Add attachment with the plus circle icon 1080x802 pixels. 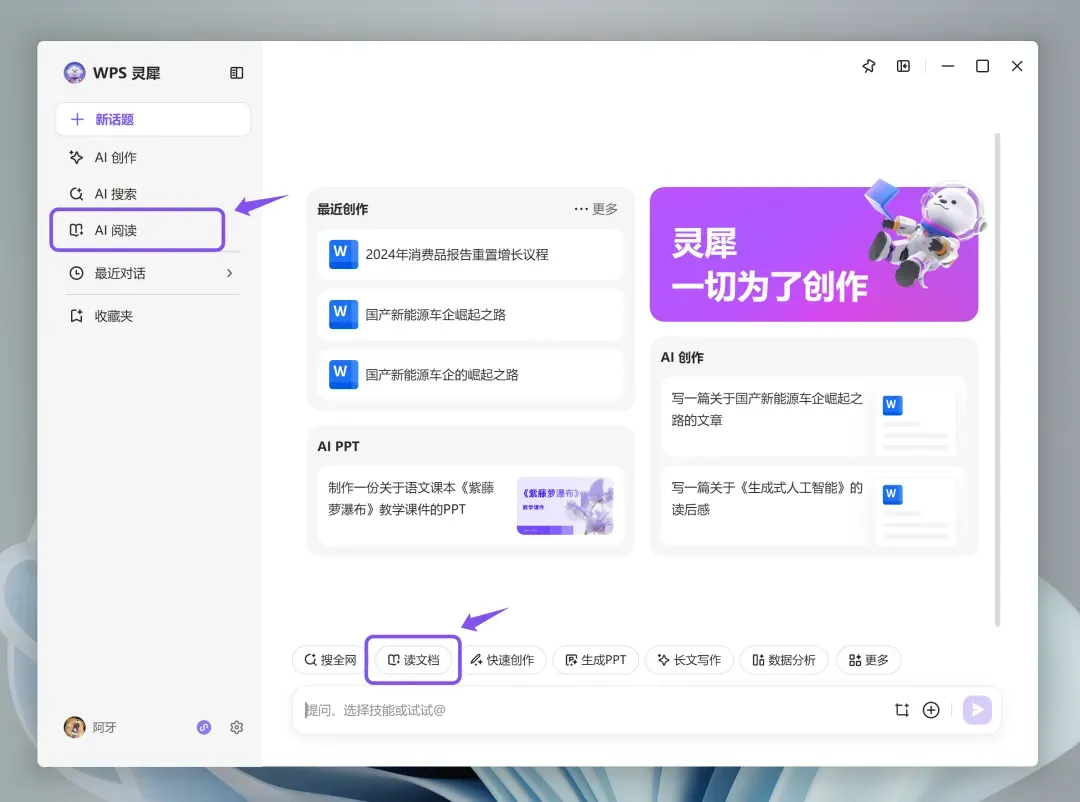point(931,710)
